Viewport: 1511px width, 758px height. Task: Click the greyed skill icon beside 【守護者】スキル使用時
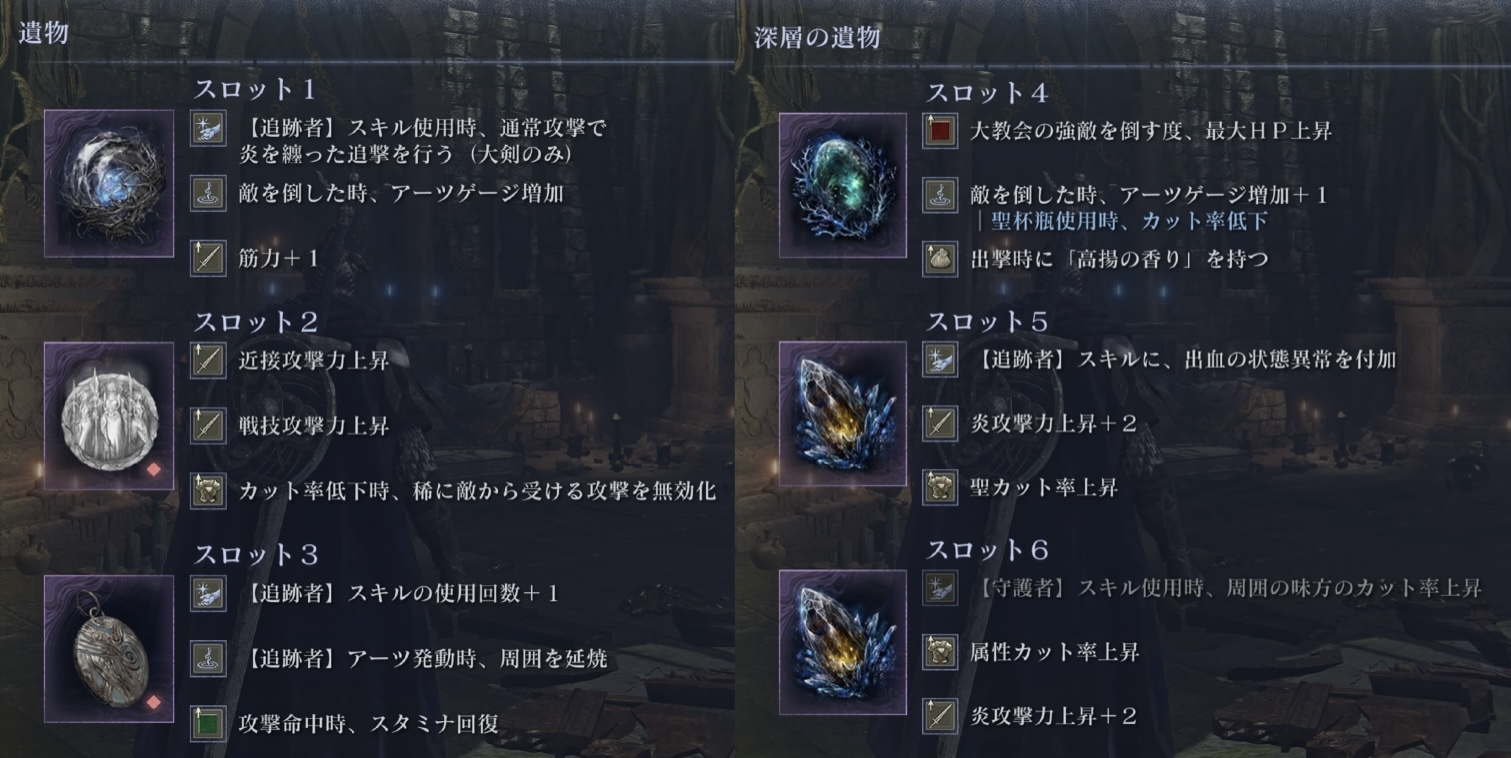coord(940,588)
